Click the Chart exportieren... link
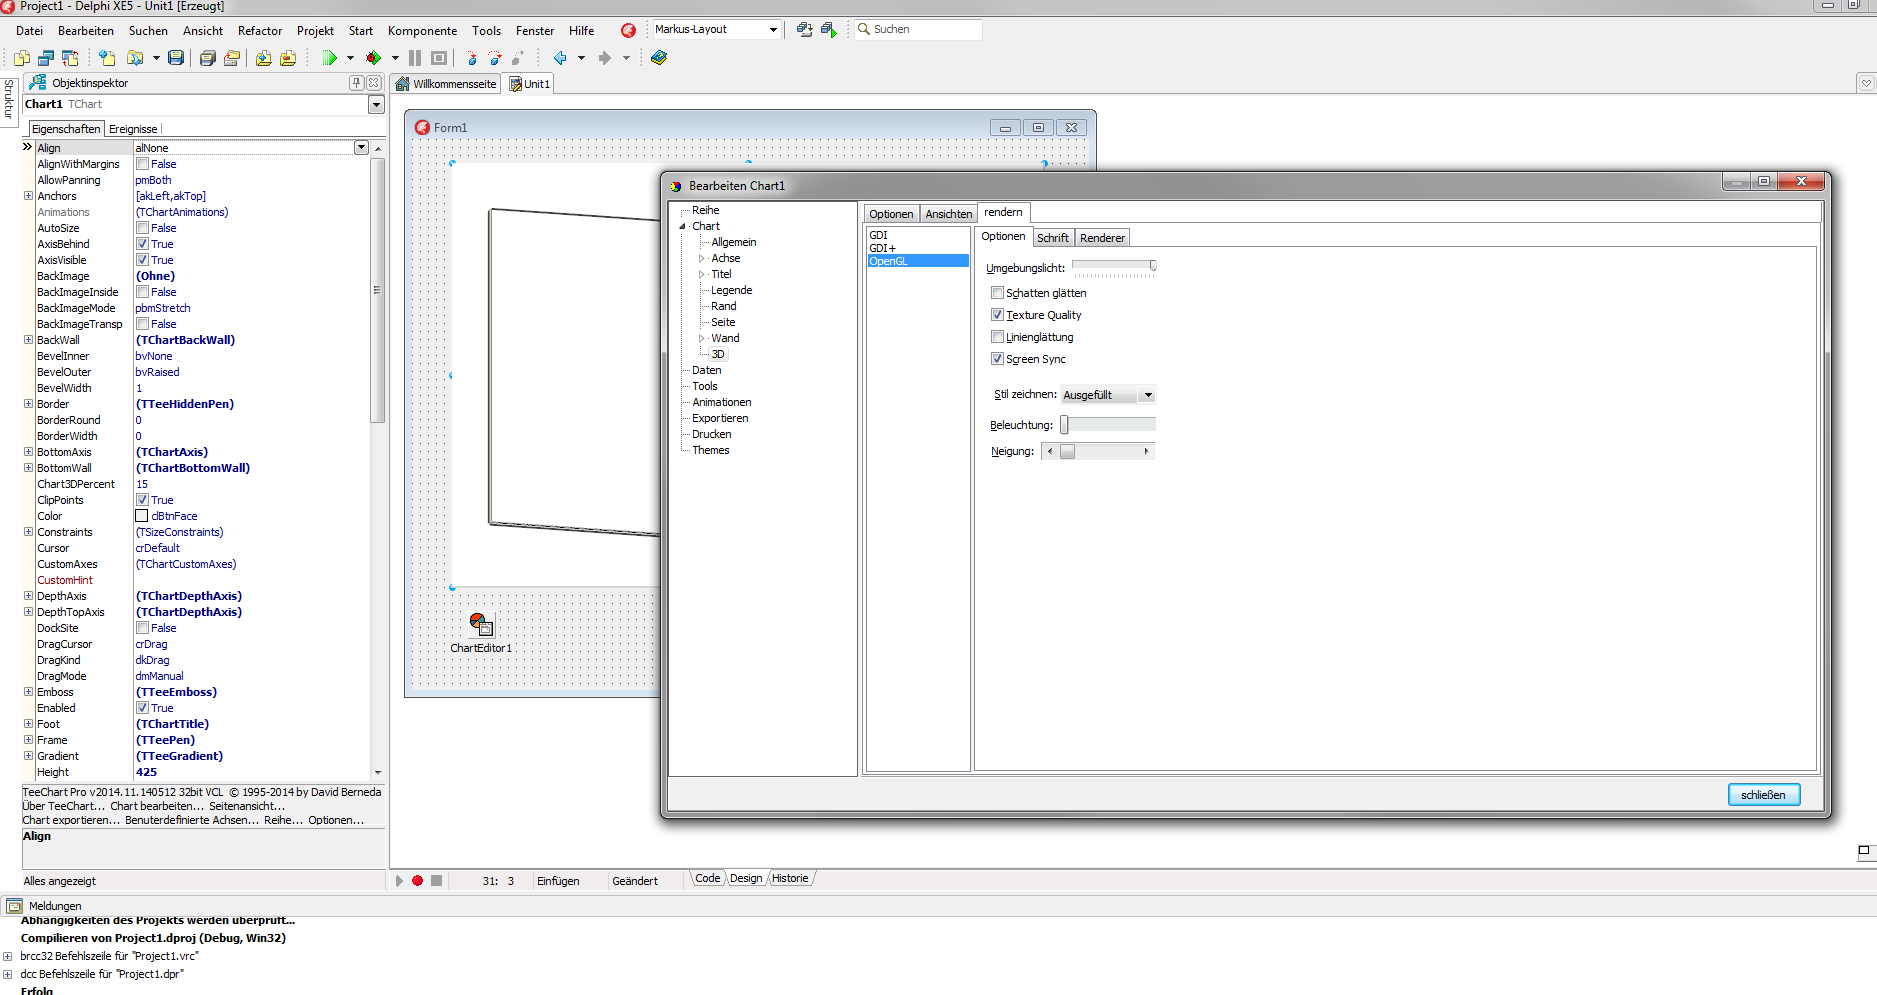The height and width of the screenshot is (995, 1877). [70, 820]
